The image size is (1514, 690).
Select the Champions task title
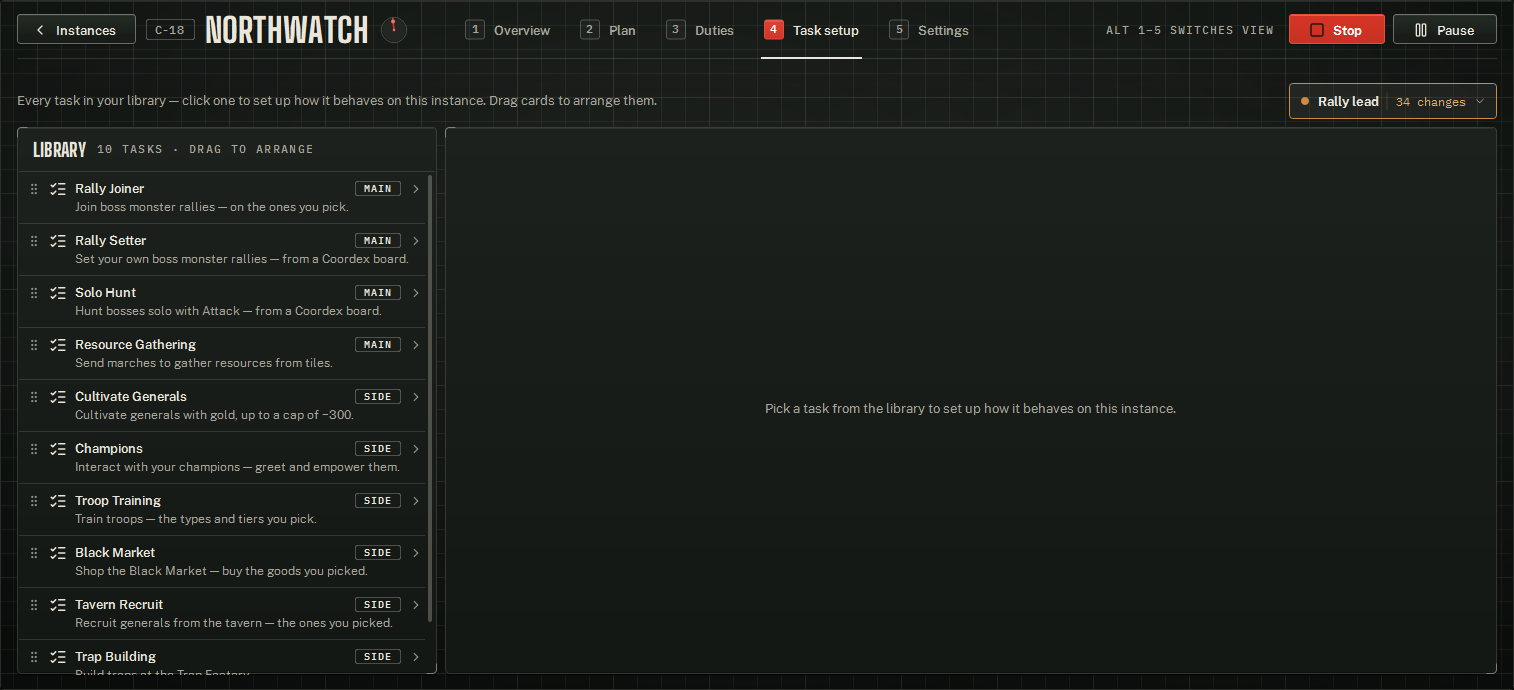point(109,448)
